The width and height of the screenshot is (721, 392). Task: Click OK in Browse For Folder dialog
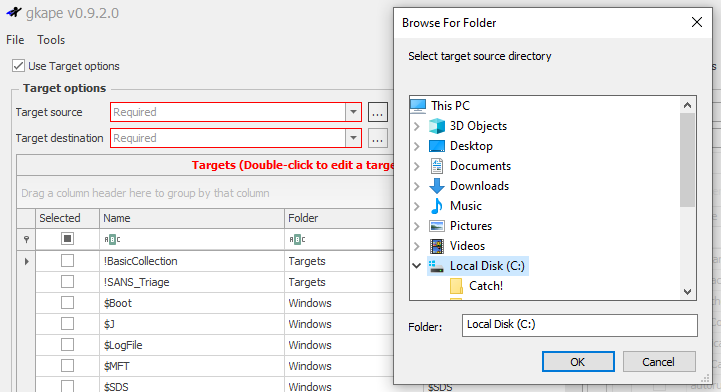coord(578,362)
